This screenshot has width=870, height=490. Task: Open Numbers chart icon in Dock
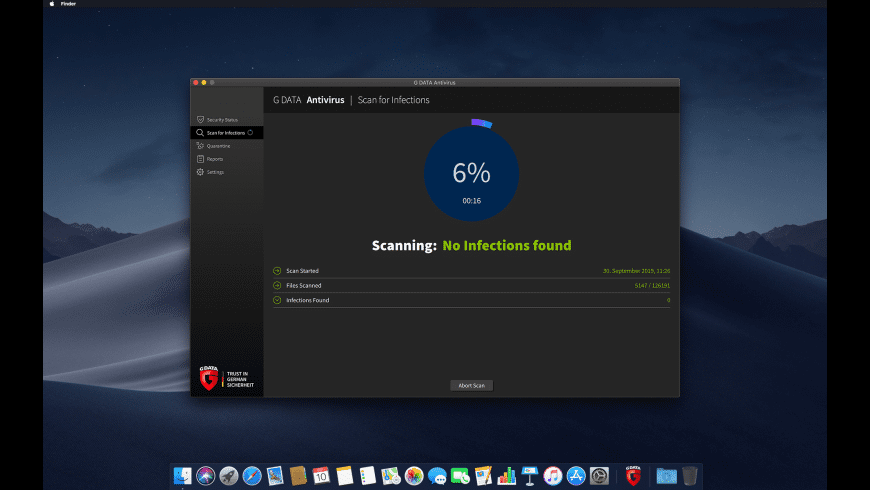[x=507, y=476]
